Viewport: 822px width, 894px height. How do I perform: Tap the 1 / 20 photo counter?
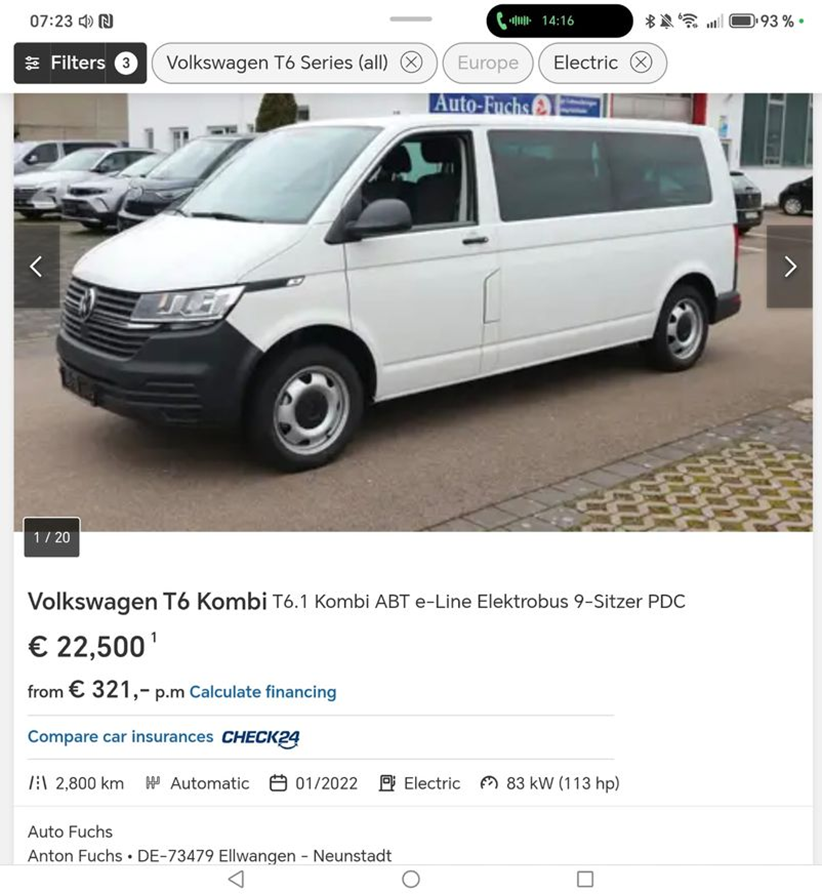coord(52,537)
